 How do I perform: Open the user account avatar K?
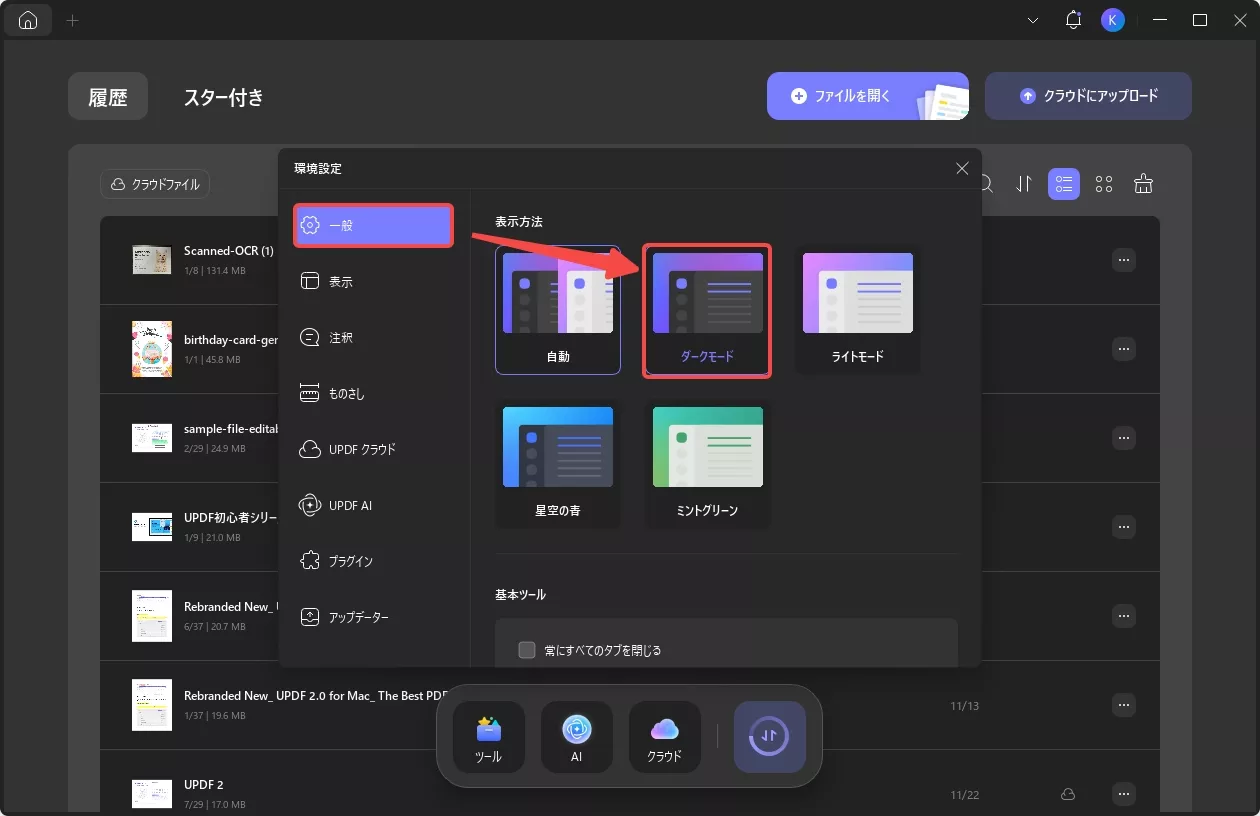point(1112,20)
